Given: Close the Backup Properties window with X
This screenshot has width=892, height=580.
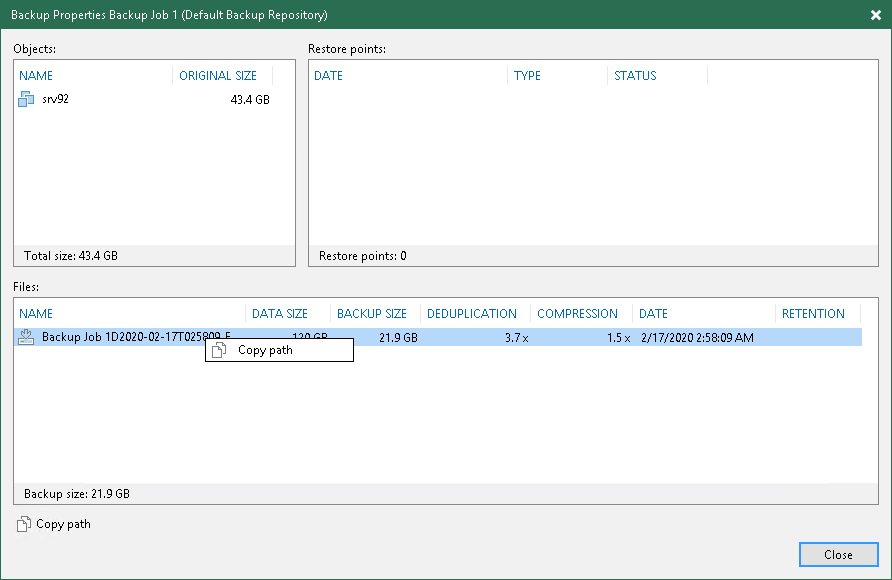Looking at the screenshot, I should [x=876, y=15].
